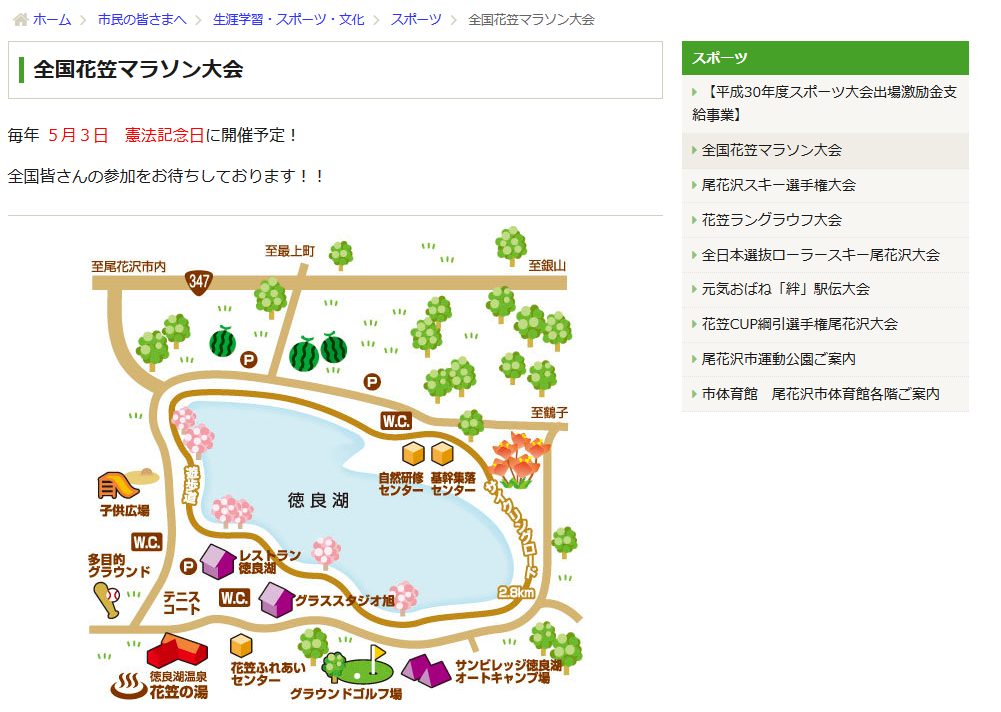Click the 子供広場 slide playground icon
1001x712 pixels.
(x=128, y=485)
